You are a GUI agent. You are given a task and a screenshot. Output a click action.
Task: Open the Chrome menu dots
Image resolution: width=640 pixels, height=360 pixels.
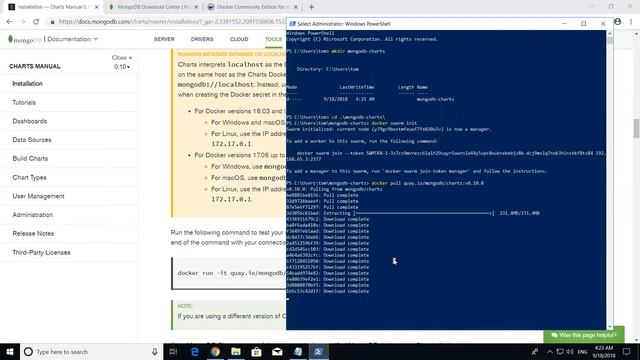click(631, 22)
